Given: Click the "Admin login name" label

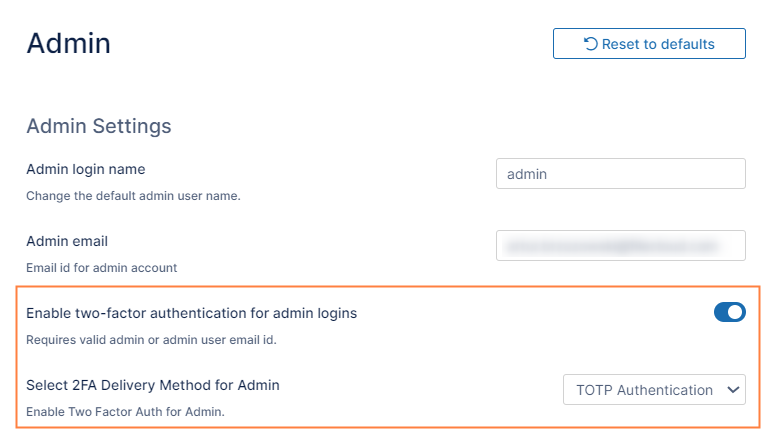Looking at the screenshot, I should 85,169.
